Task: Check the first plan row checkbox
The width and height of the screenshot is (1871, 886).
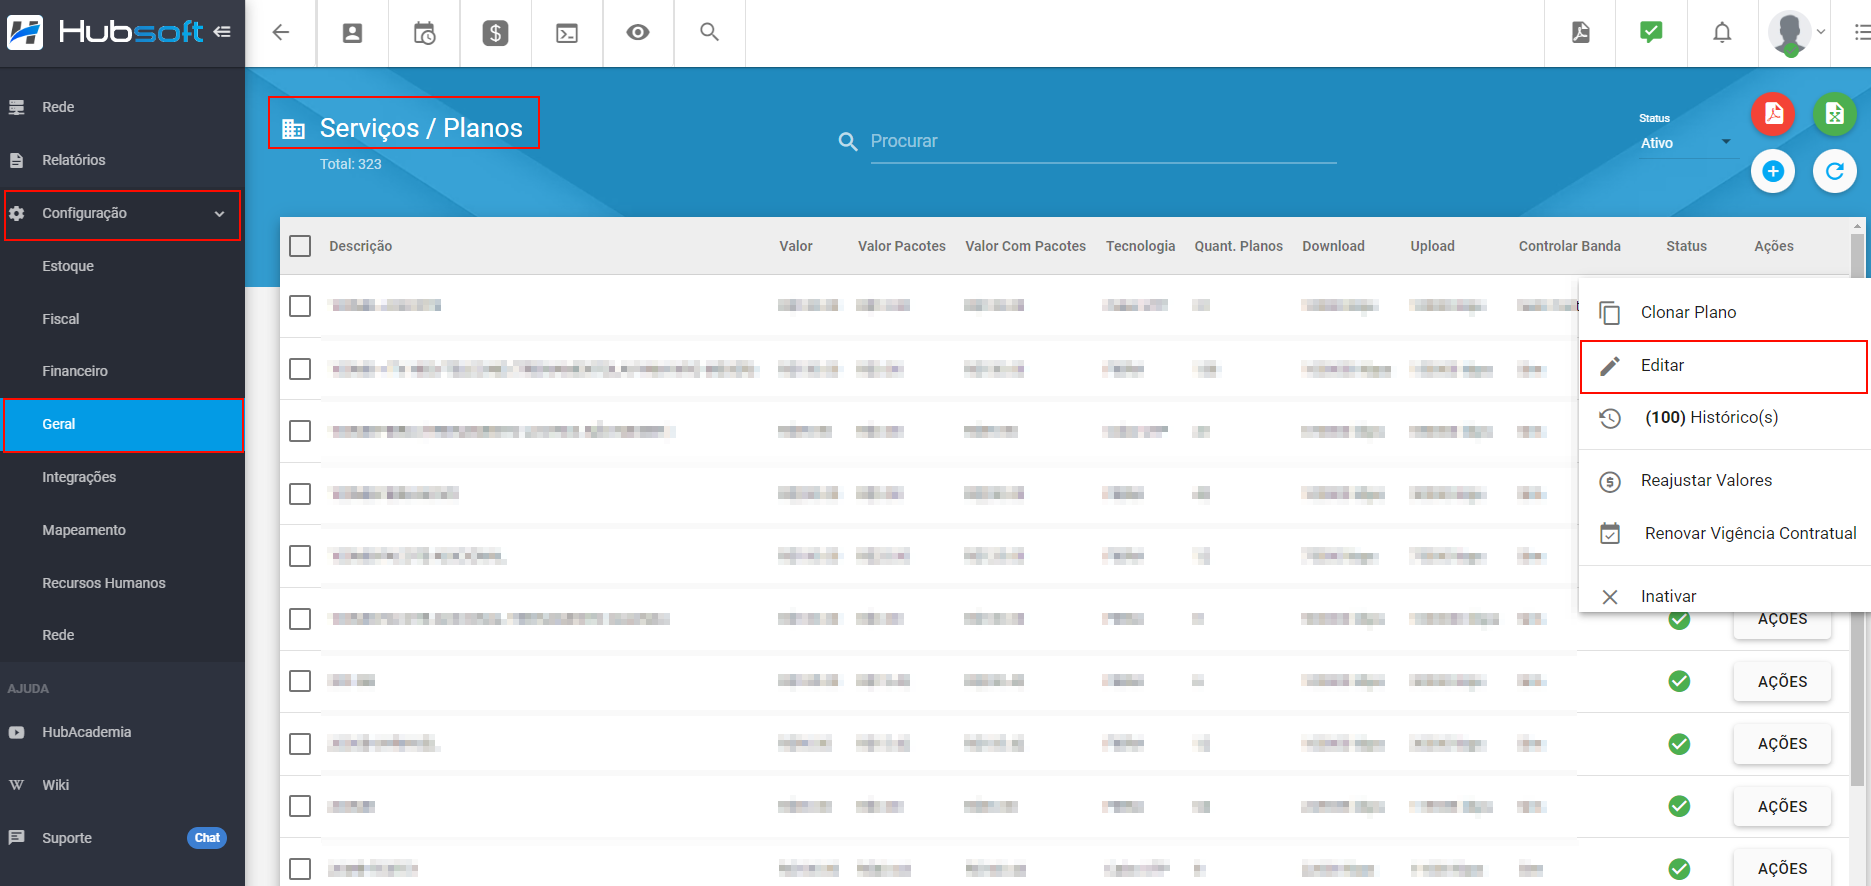Action: 300,306
